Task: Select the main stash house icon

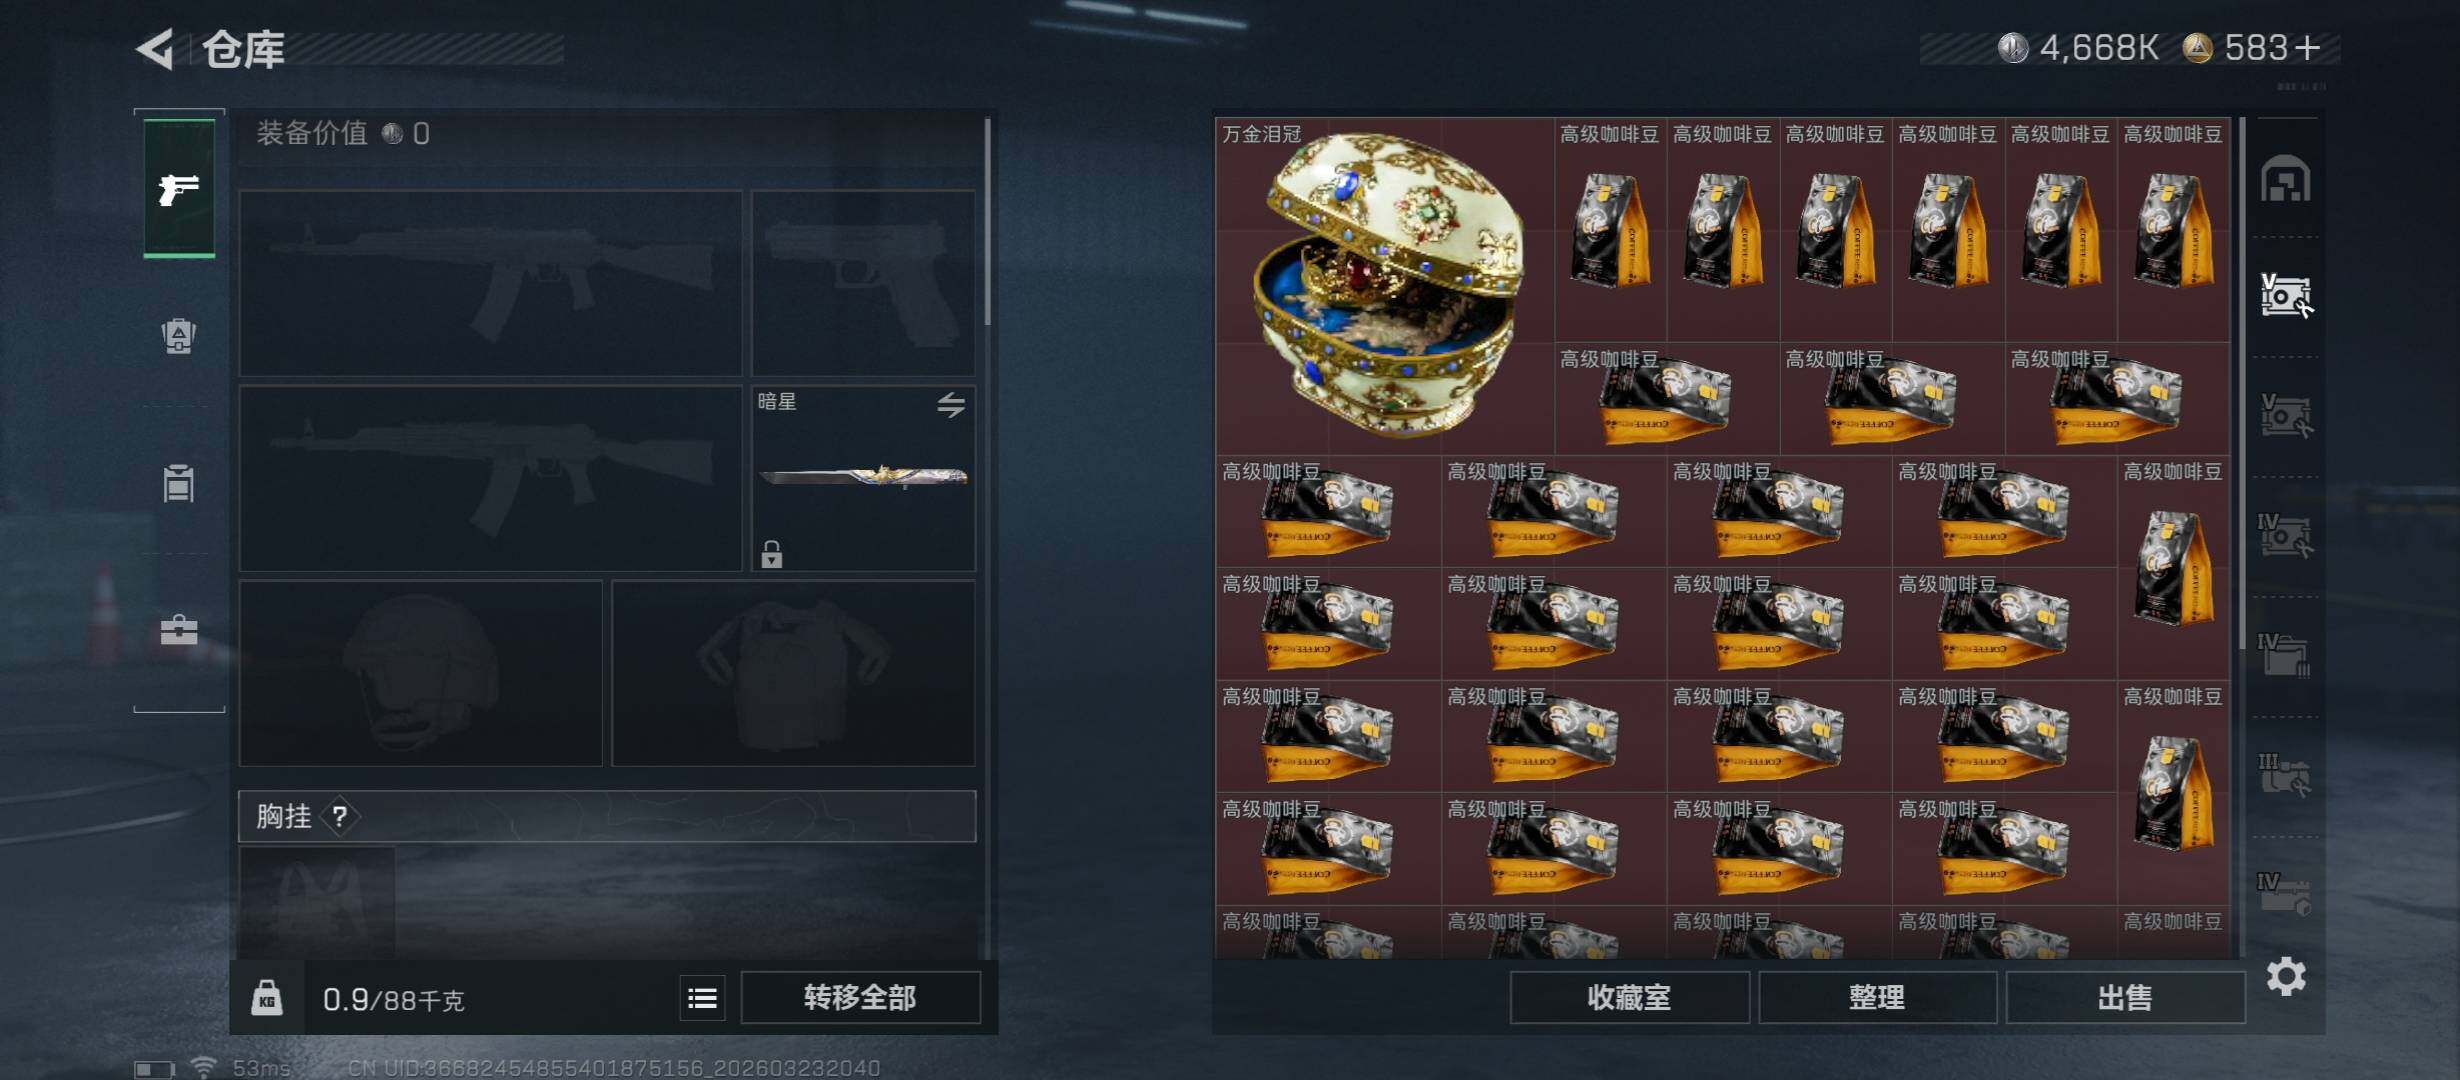Action: coord(2286,179)
